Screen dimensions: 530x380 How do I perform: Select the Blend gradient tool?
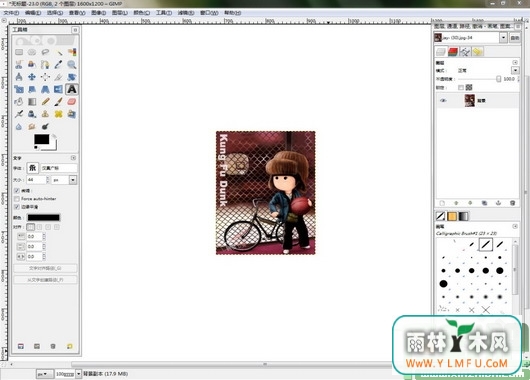(32, 102)
